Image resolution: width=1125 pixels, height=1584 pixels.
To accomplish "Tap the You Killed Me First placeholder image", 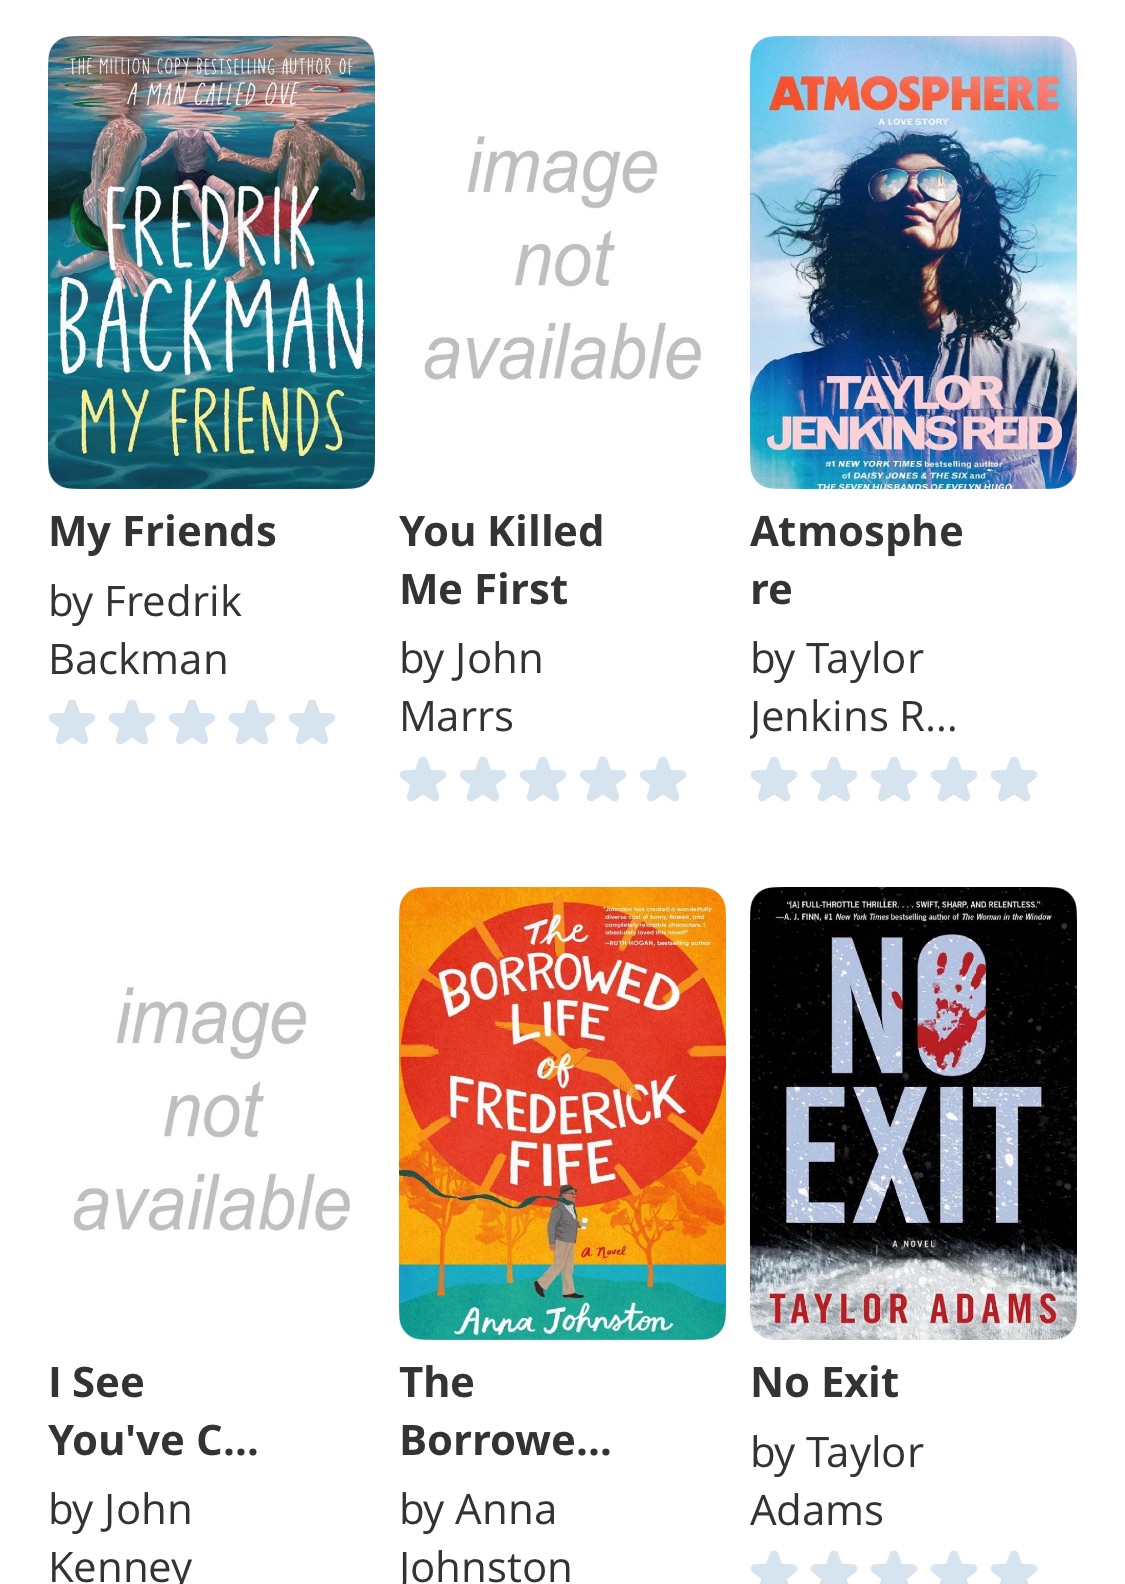I will coord(562,262).
